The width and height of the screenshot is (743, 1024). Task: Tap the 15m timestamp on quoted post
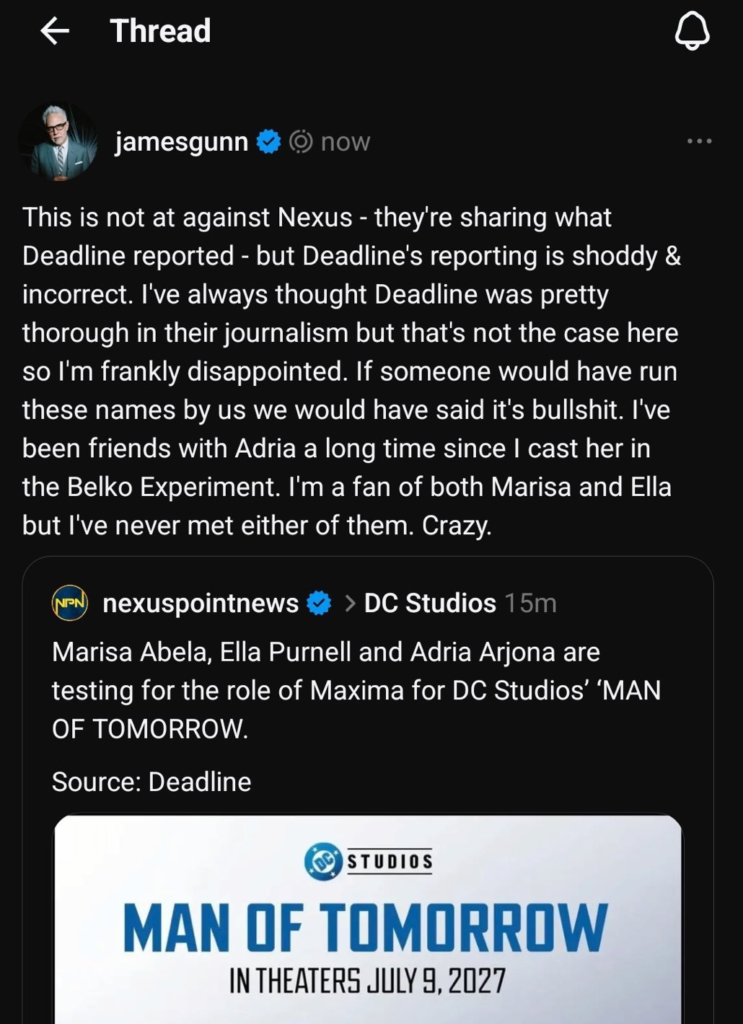(531, 603)
